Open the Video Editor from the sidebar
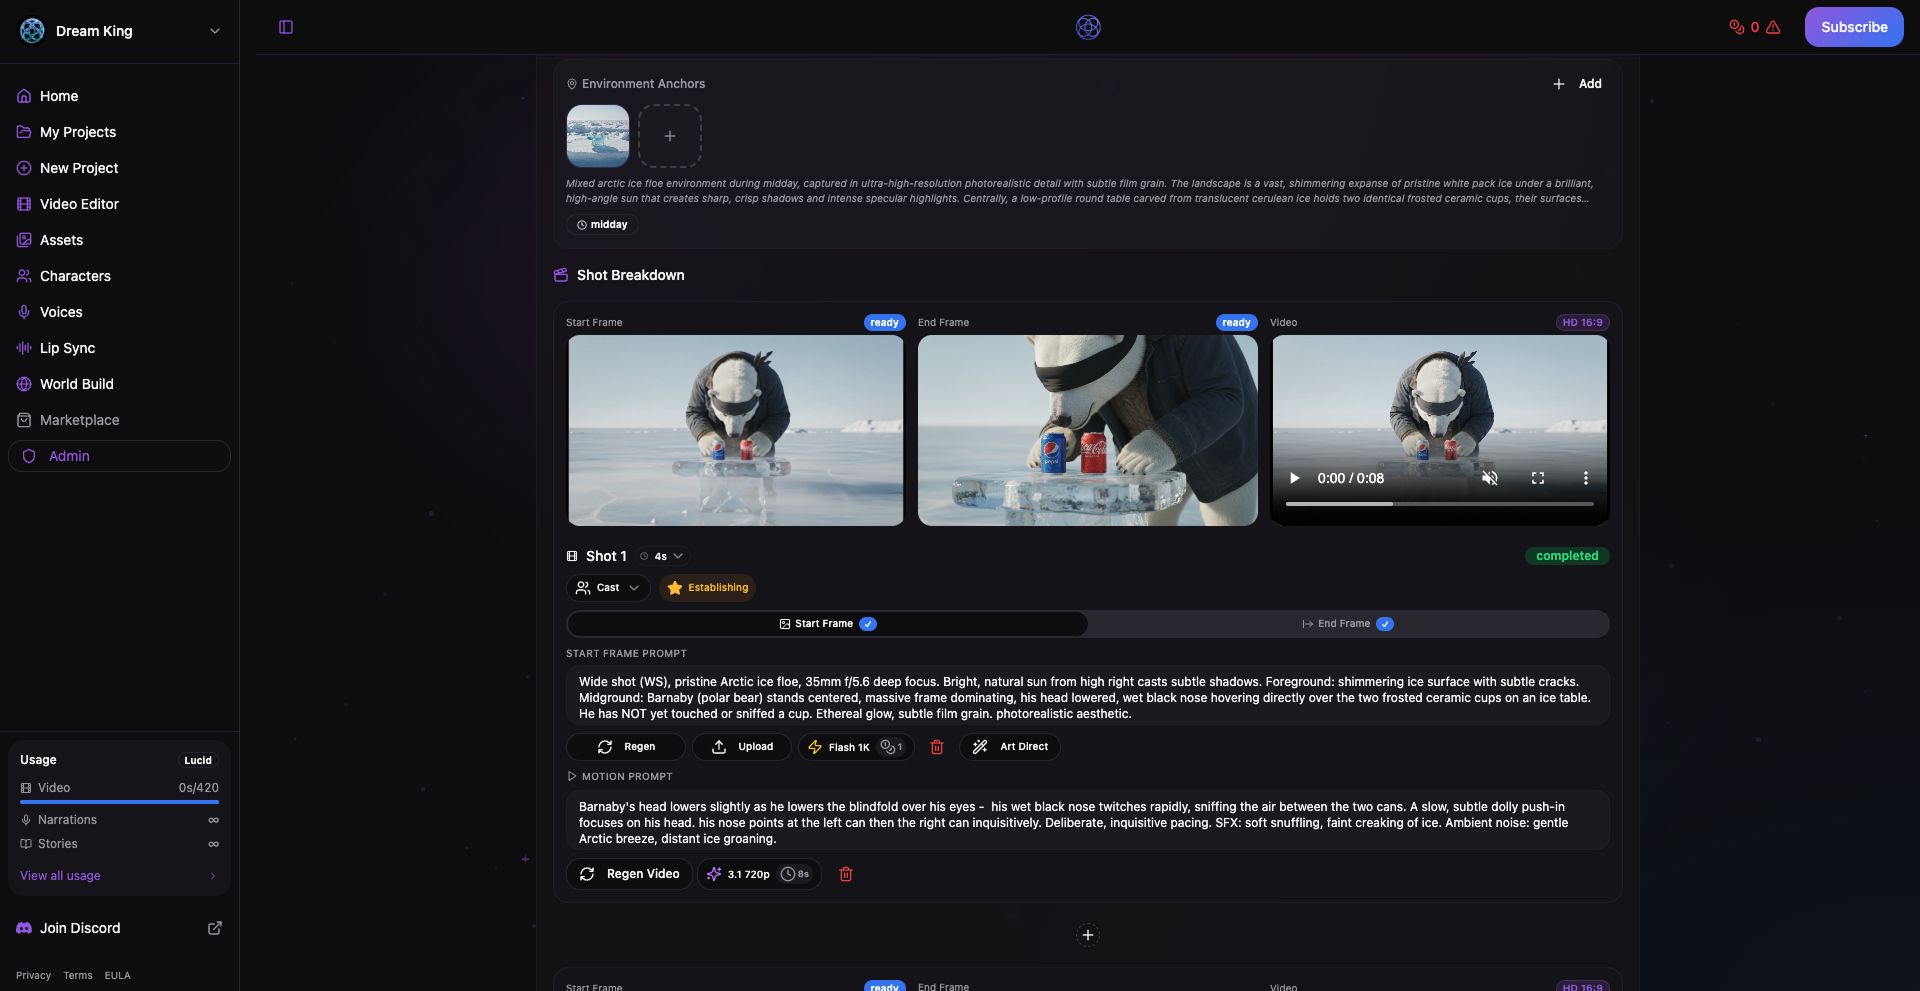This screenshot has width=1920, height=991. pos(80,204)
